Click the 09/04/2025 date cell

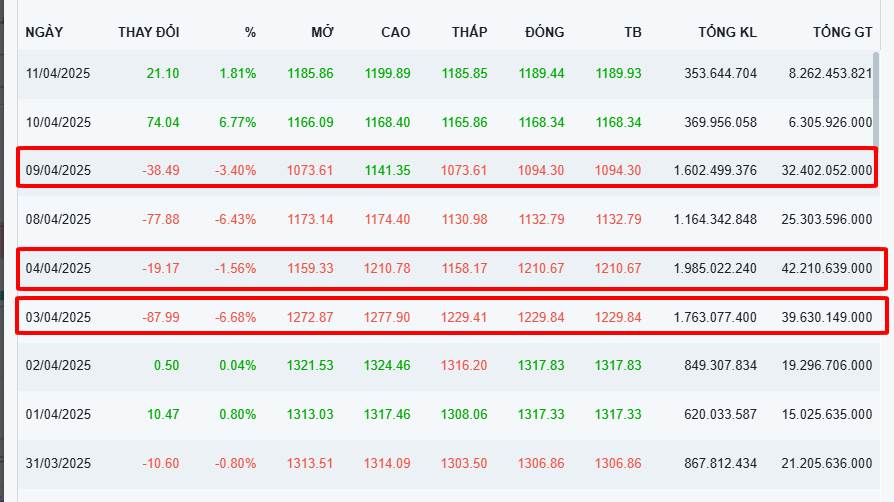[x=58, y=170]
